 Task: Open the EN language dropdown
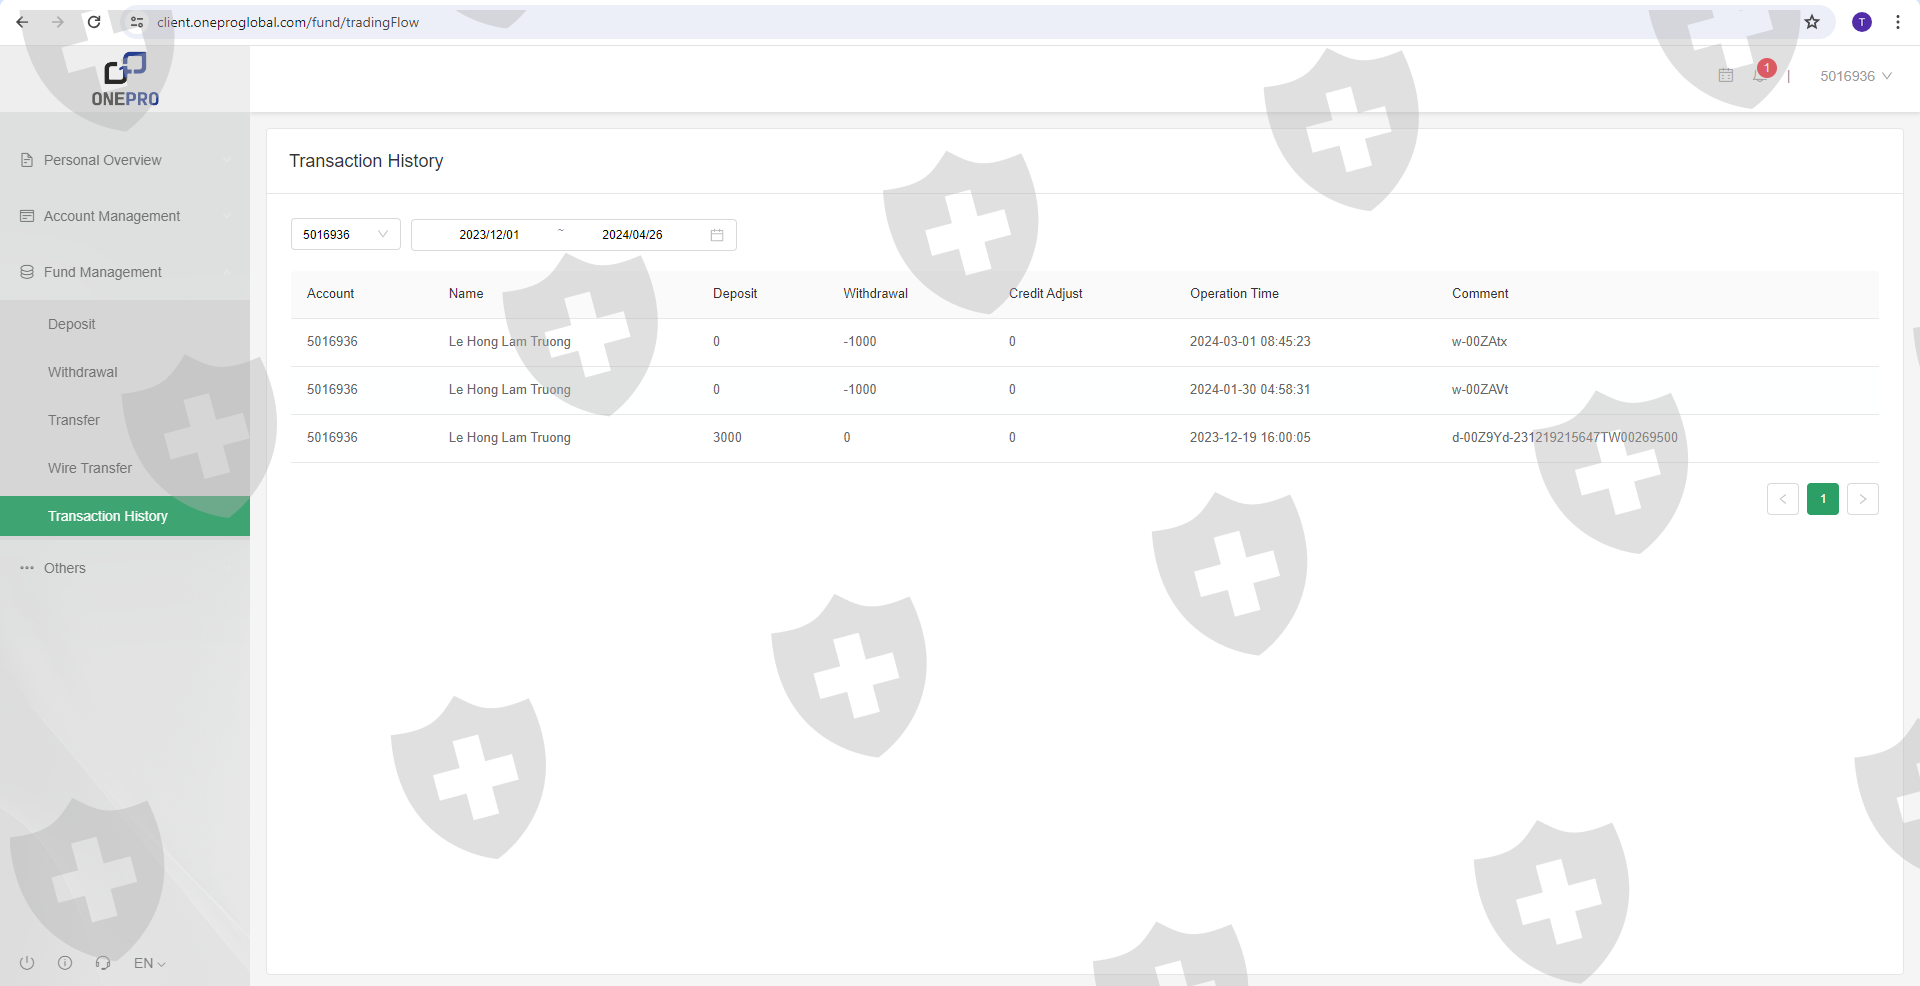coord(149,963)
